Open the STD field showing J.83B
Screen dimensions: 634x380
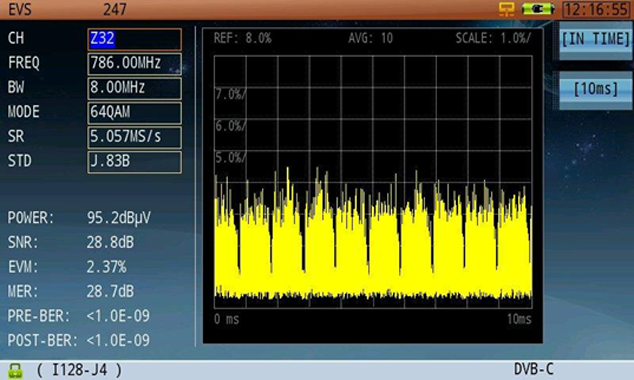tap(134, 162)
